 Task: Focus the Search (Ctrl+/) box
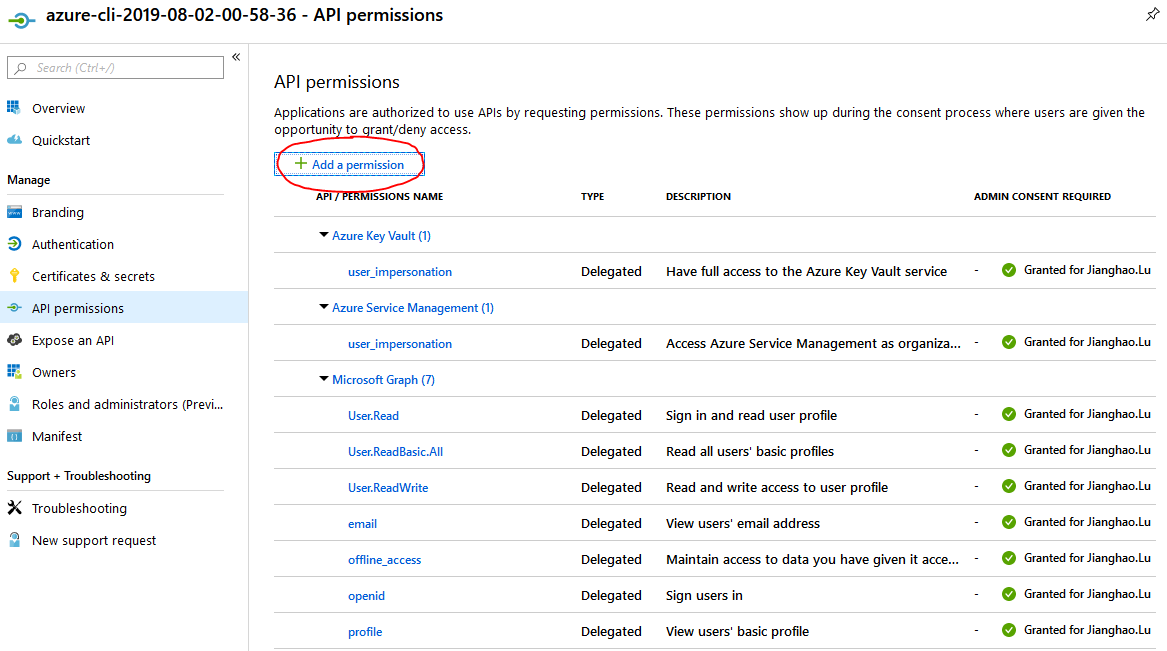tap(115, 68)
